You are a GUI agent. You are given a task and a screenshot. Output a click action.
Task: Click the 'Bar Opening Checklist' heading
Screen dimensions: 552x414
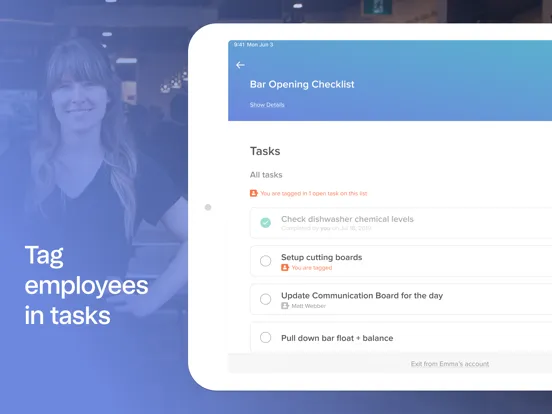[x=302, y=84]
